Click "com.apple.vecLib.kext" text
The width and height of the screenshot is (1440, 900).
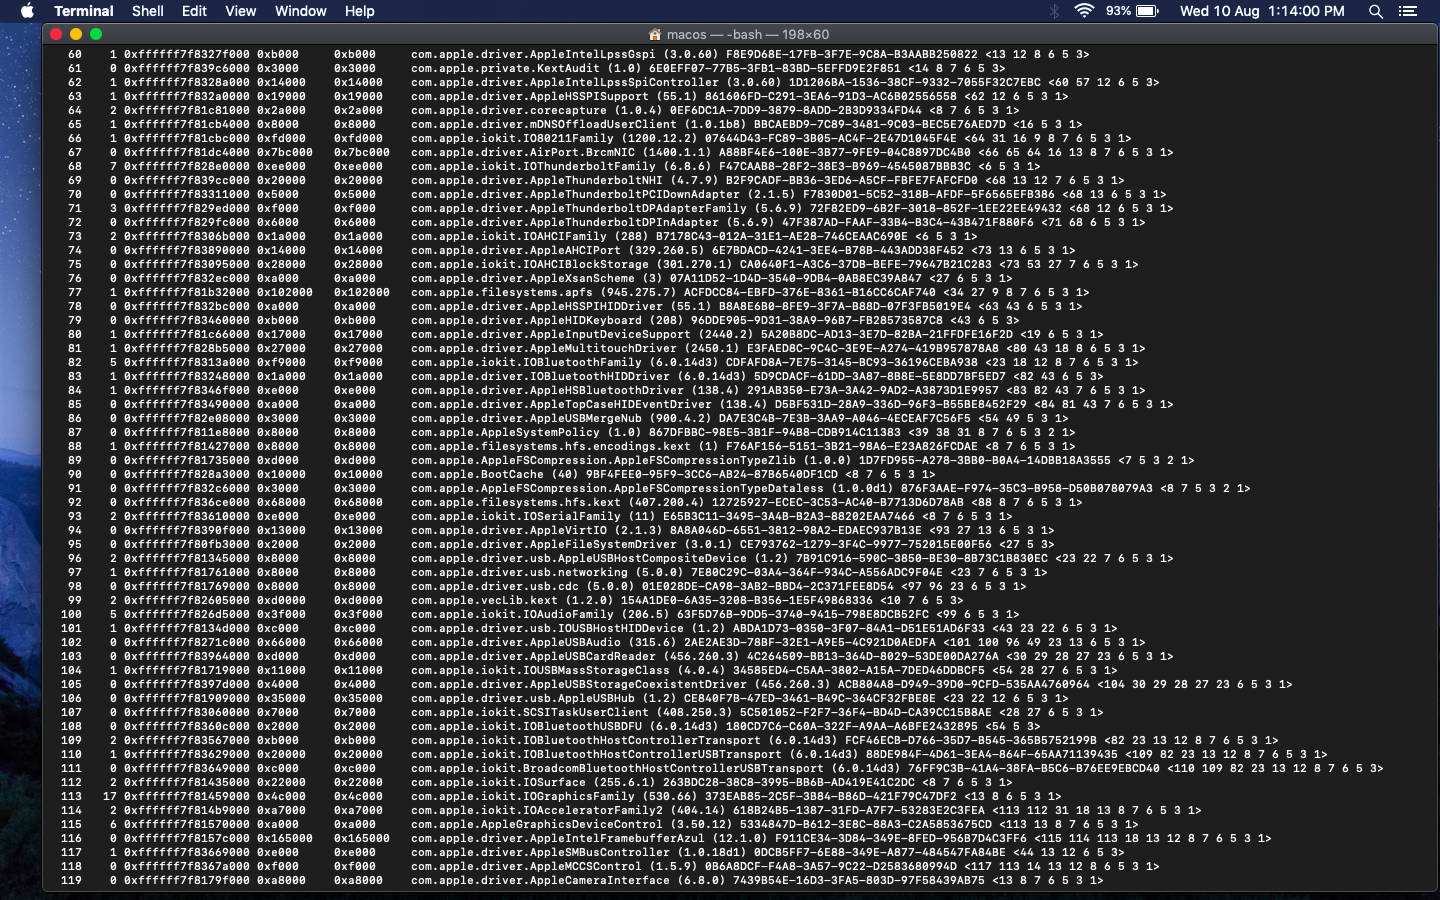pyautogui.click(x=484, y=600)
